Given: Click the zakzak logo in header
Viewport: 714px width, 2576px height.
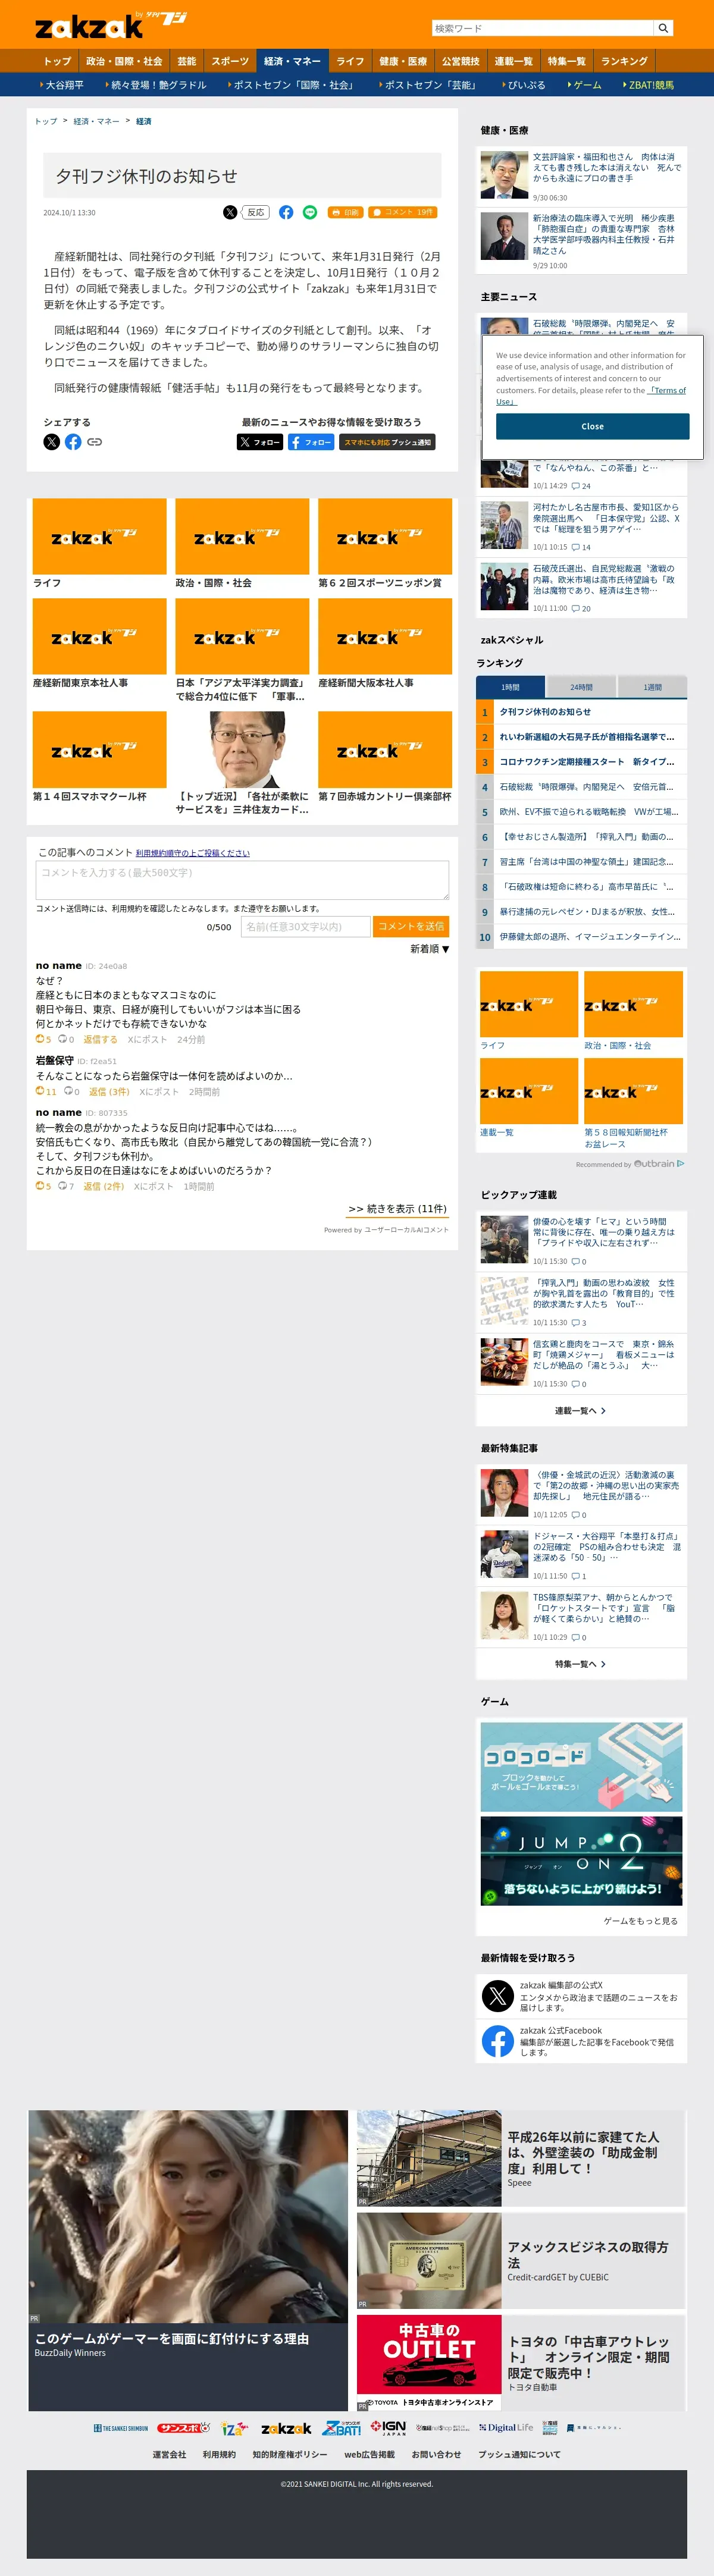Looking at the screenshot, I should 110,25.
